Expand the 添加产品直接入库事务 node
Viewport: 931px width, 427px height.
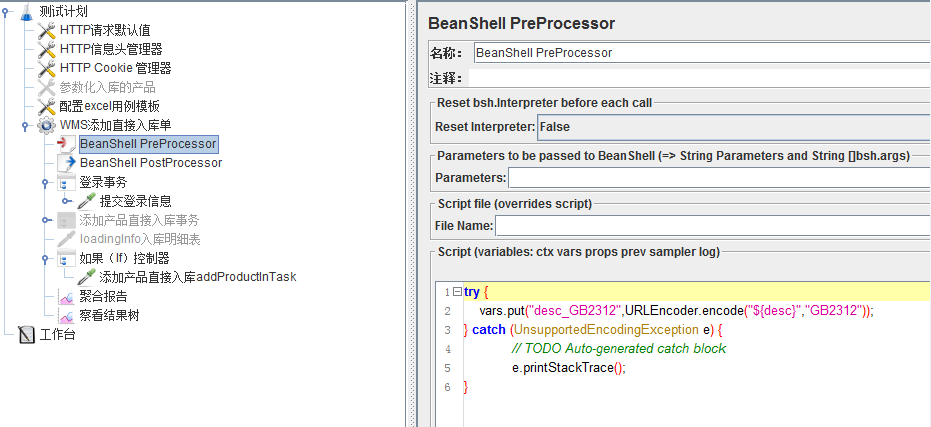point(45,220)
